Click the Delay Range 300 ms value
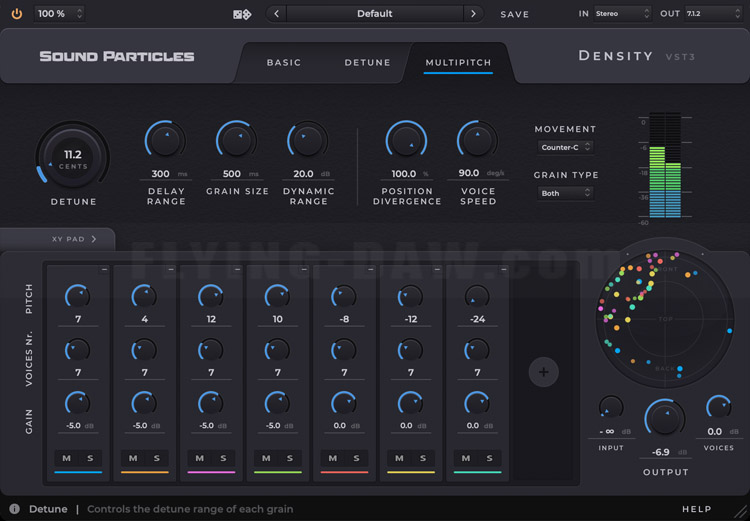Image resolution: width=750 pixels, height=521 pixels. (x=165, y=174)
